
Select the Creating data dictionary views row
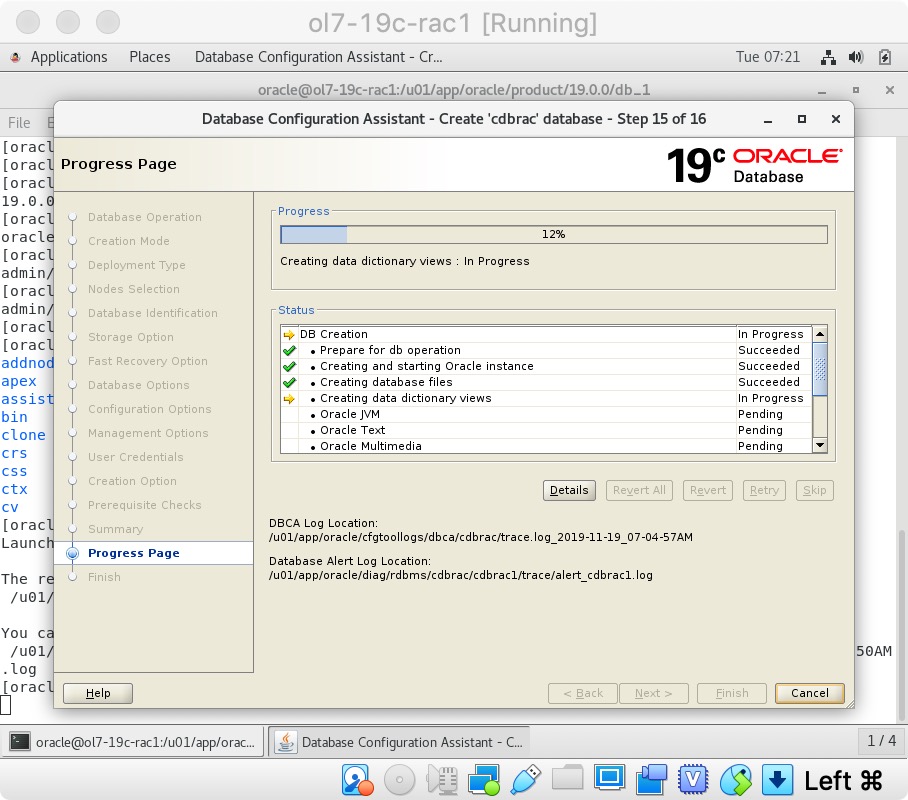tap(405, 398)
